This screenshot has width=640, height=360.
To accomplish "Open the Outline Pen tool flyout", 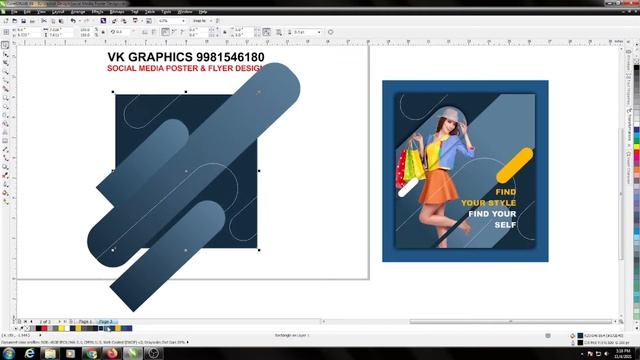I will point(5,184).
